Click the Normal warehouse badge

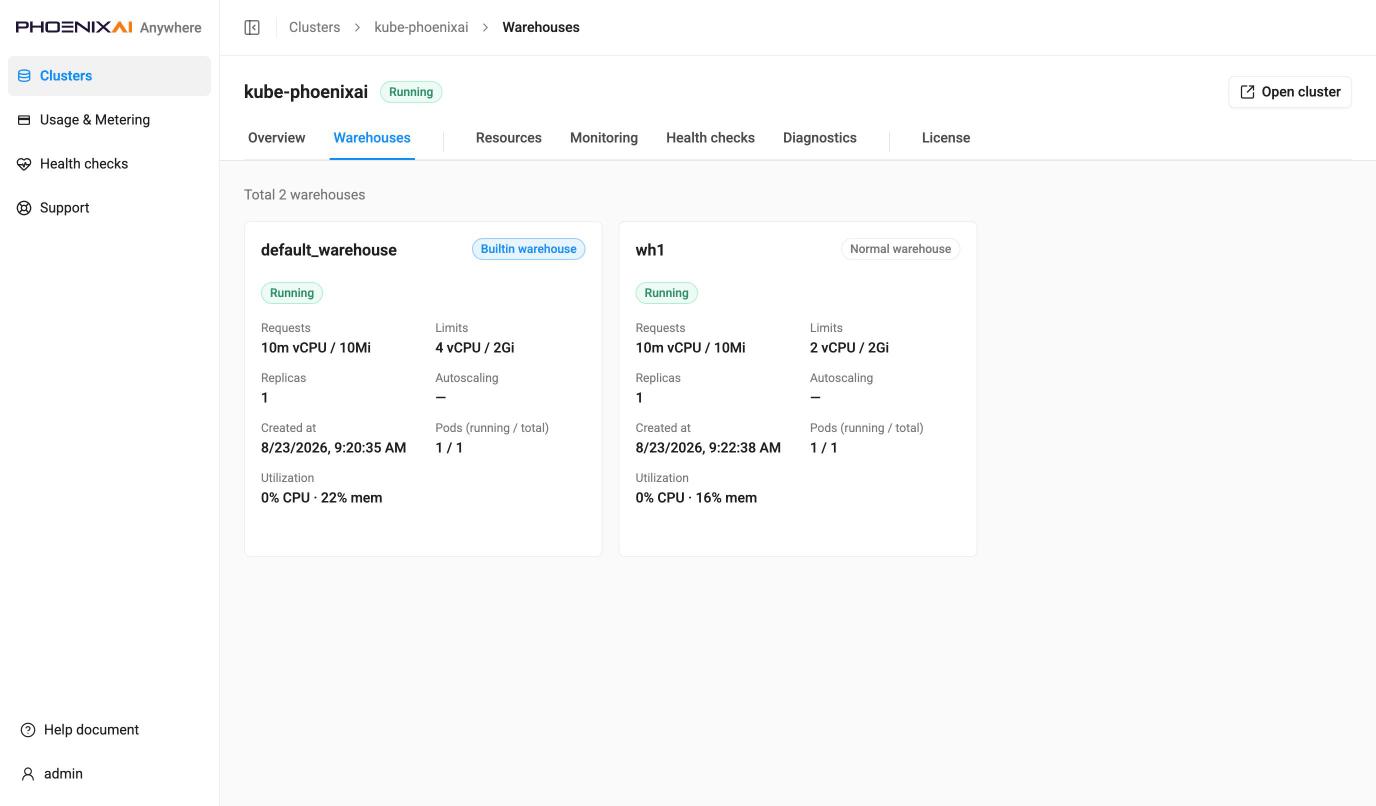[900, 249]
